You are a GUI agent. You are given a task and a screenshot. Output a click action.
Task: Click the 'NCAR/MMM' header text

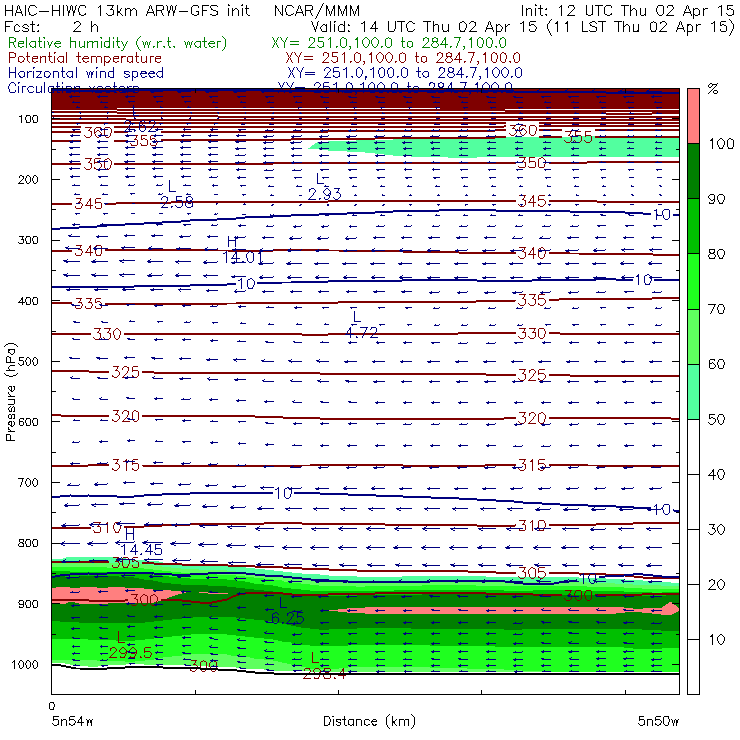point(317,11)
